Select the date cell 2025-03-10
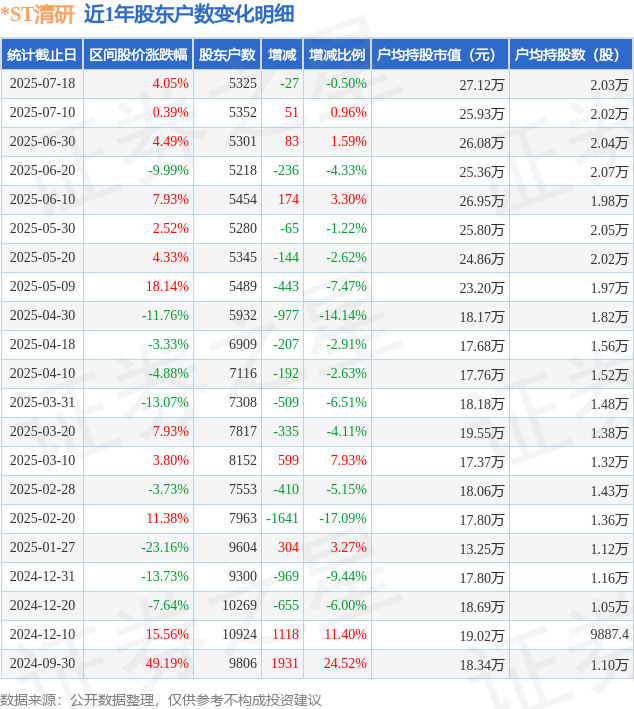This screenshot has width=634, height=709. click(43, 460)
